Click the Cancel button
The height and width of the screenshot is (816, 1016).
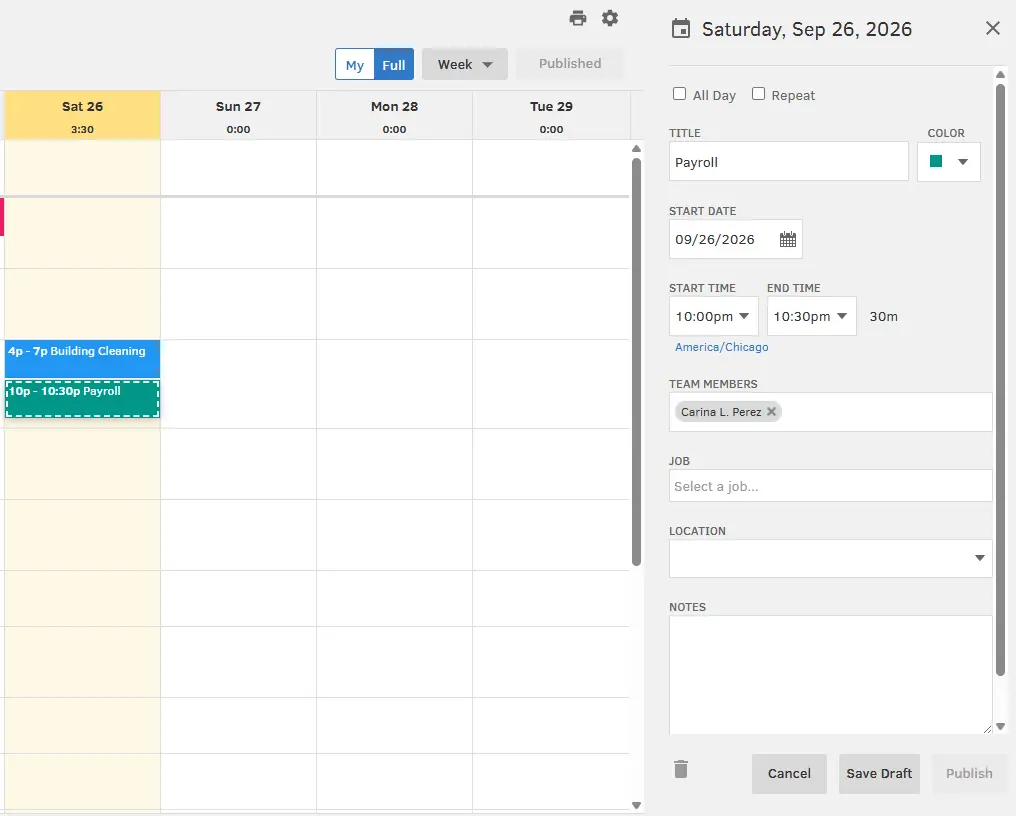coord(789,773)
